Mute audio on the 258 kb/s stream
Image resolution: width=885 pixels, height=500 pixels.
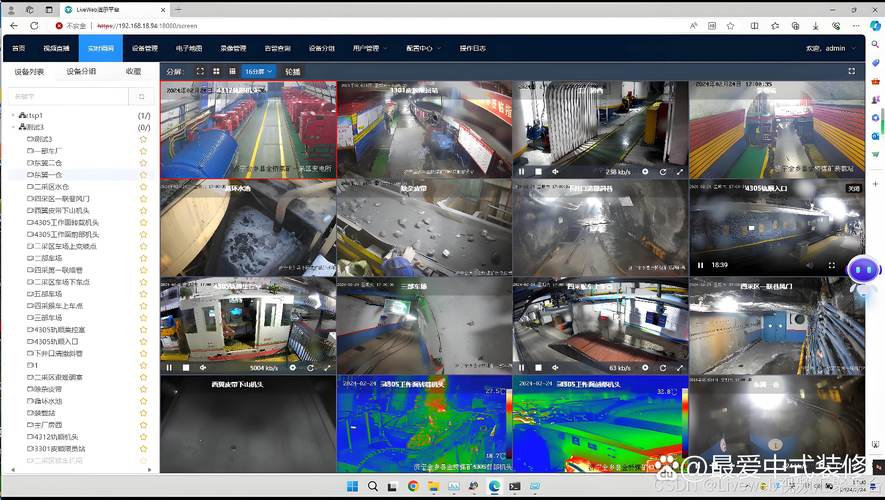pyautogui.click(x=555, y=172)
